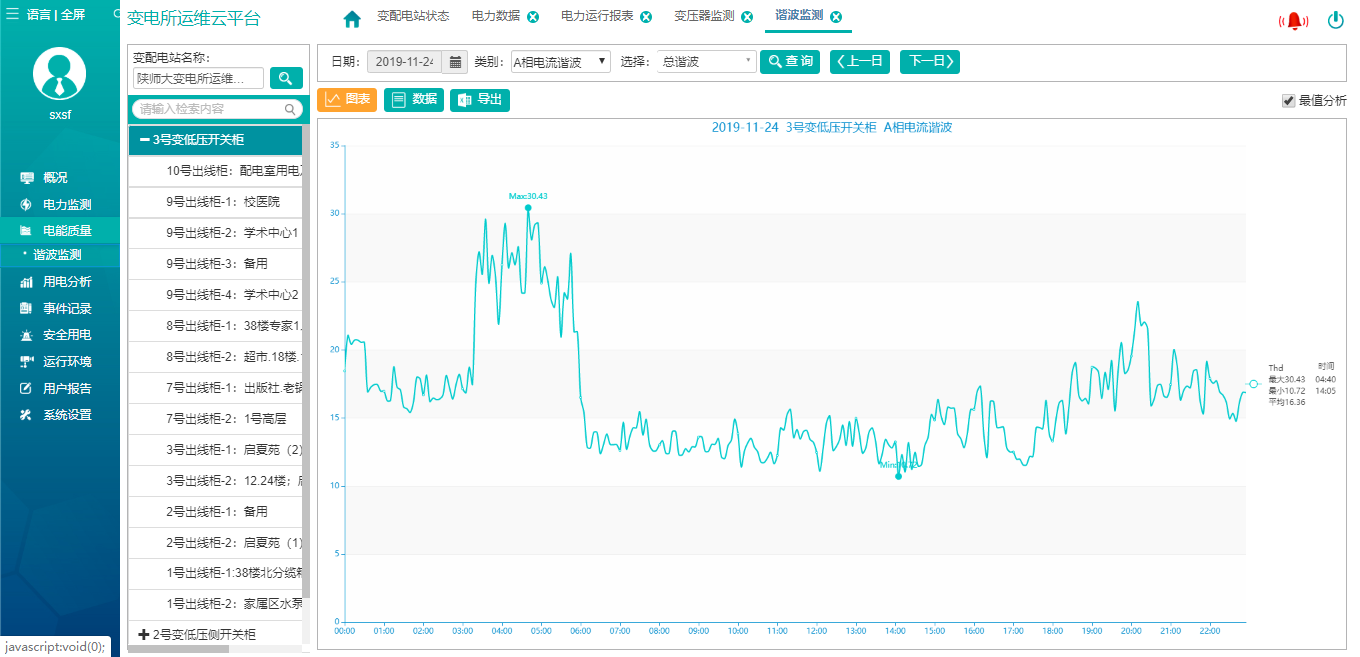Toggle the 最值分析 checkbox
1360x657 pixels.
click(1288, 101)
